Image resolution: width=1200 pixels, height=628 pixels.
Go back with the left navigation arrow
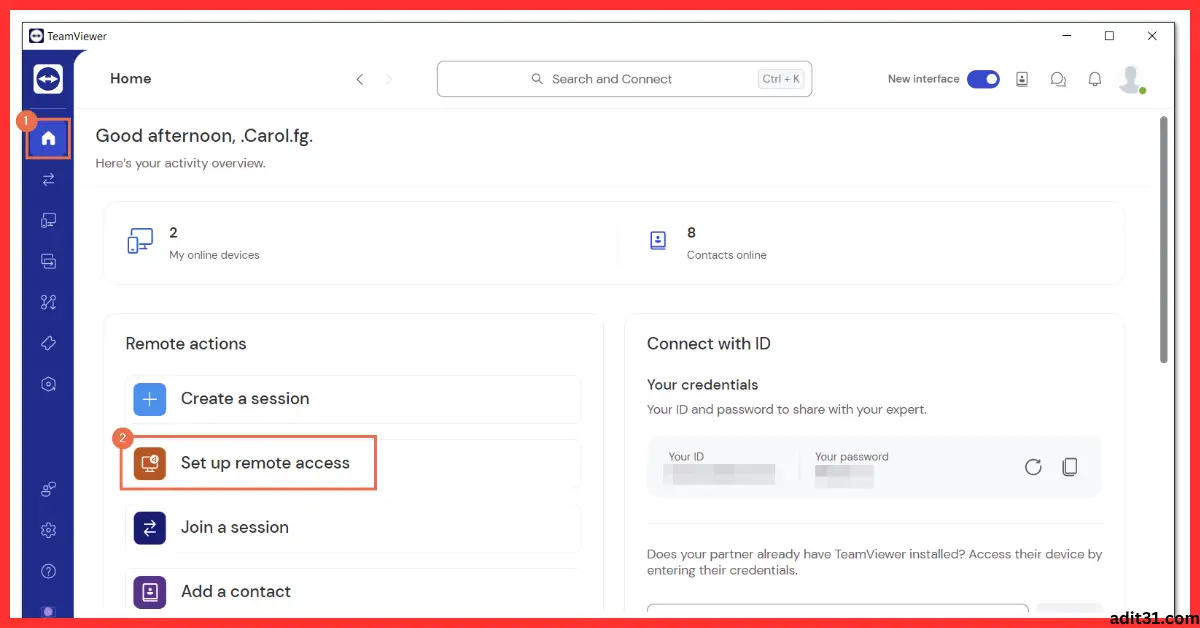tap(360, 79)
